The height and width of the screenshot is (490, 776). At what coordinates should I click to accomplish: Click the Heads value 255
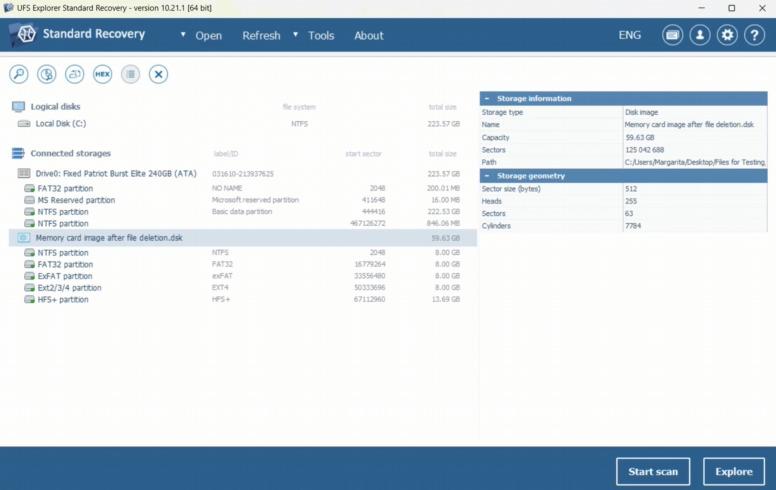[631, 201]
